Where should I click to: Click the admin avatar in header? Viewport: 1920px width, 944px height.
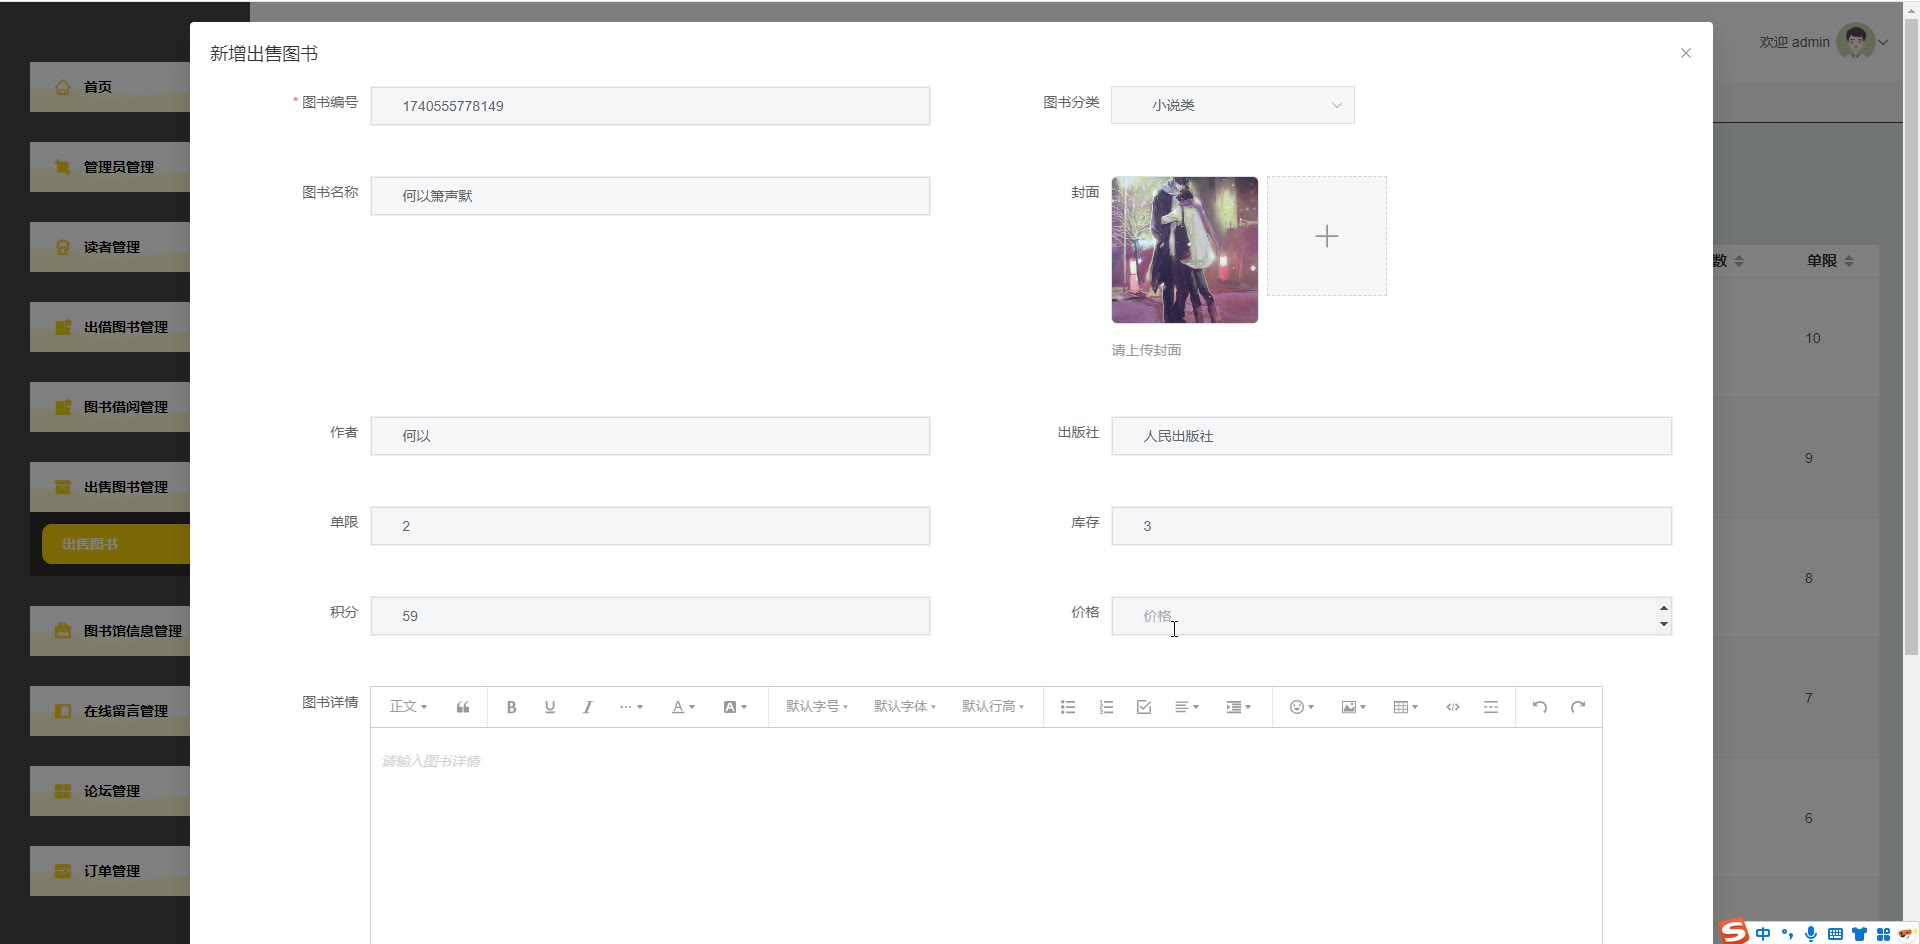click(x=1856, y=42)
